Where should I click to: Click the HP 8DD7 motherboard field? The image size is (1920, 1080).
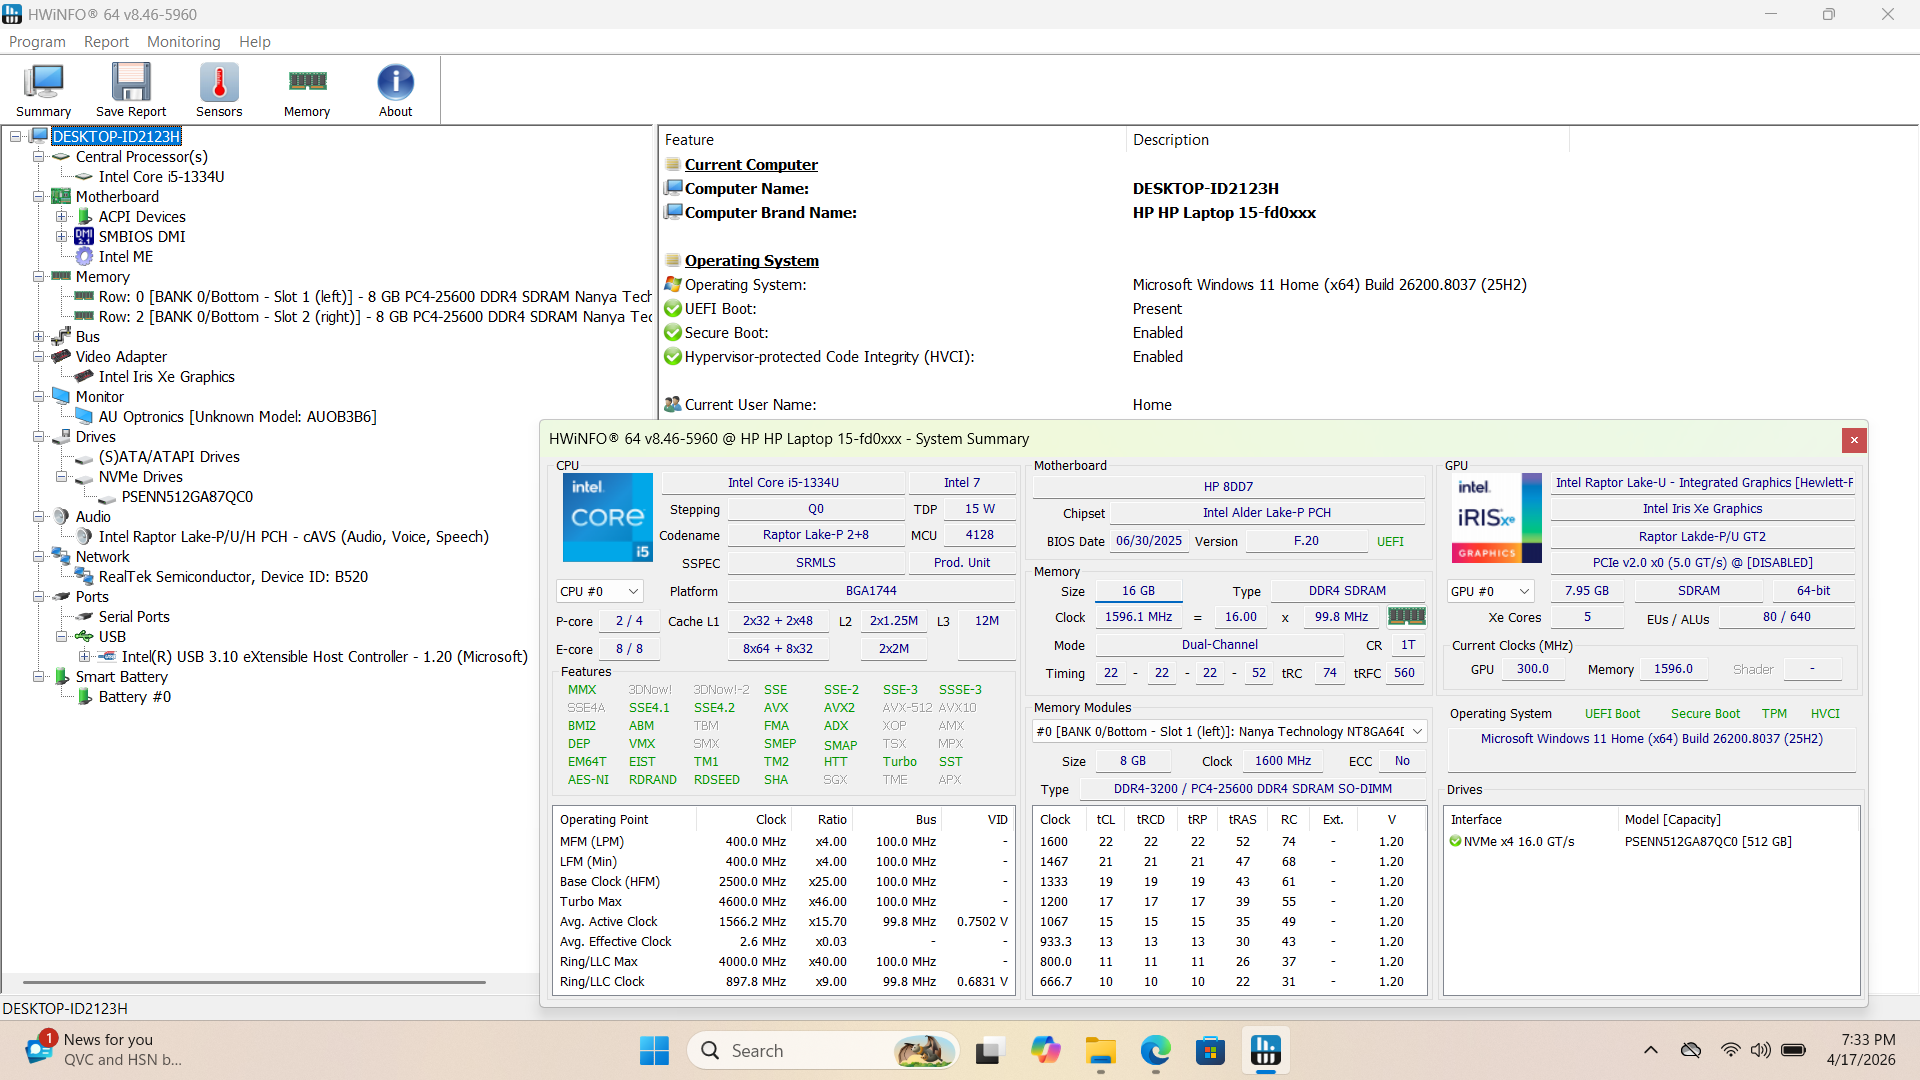(x=1228, y=487)
